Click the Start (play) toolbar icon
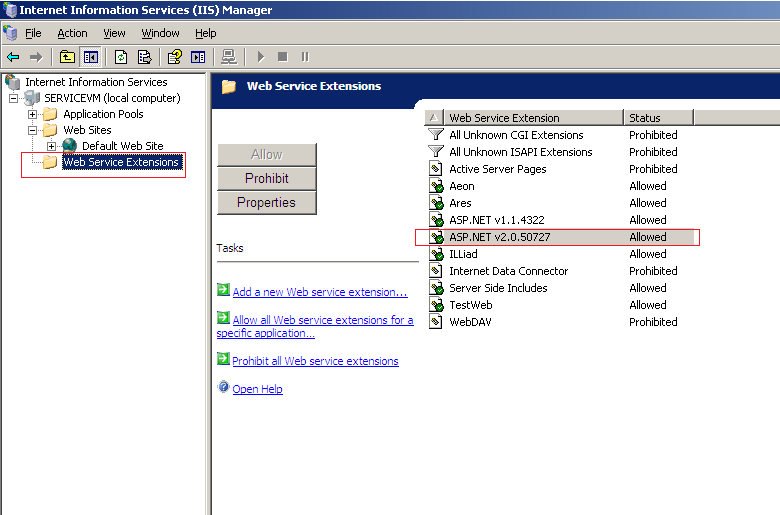 261,57
